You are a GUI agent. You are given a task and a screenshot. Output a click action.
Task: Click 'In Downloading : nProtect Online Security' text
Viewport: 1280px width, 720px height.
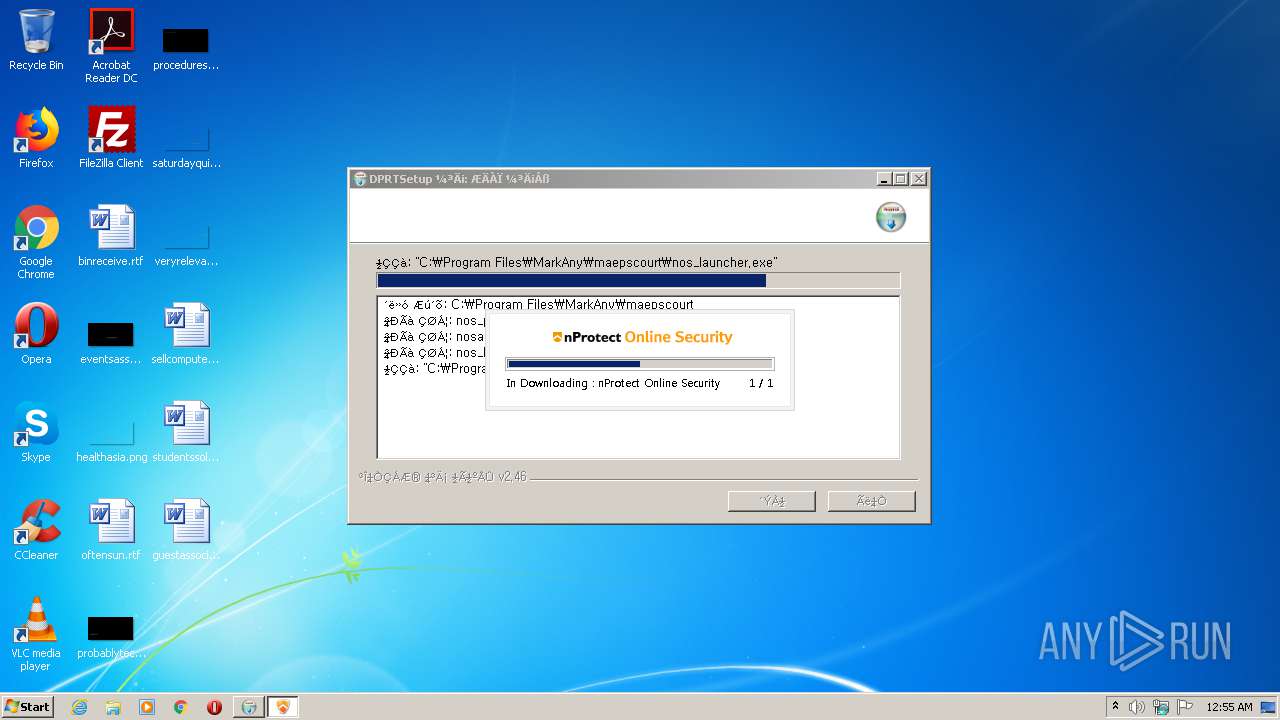coord(613,383)
